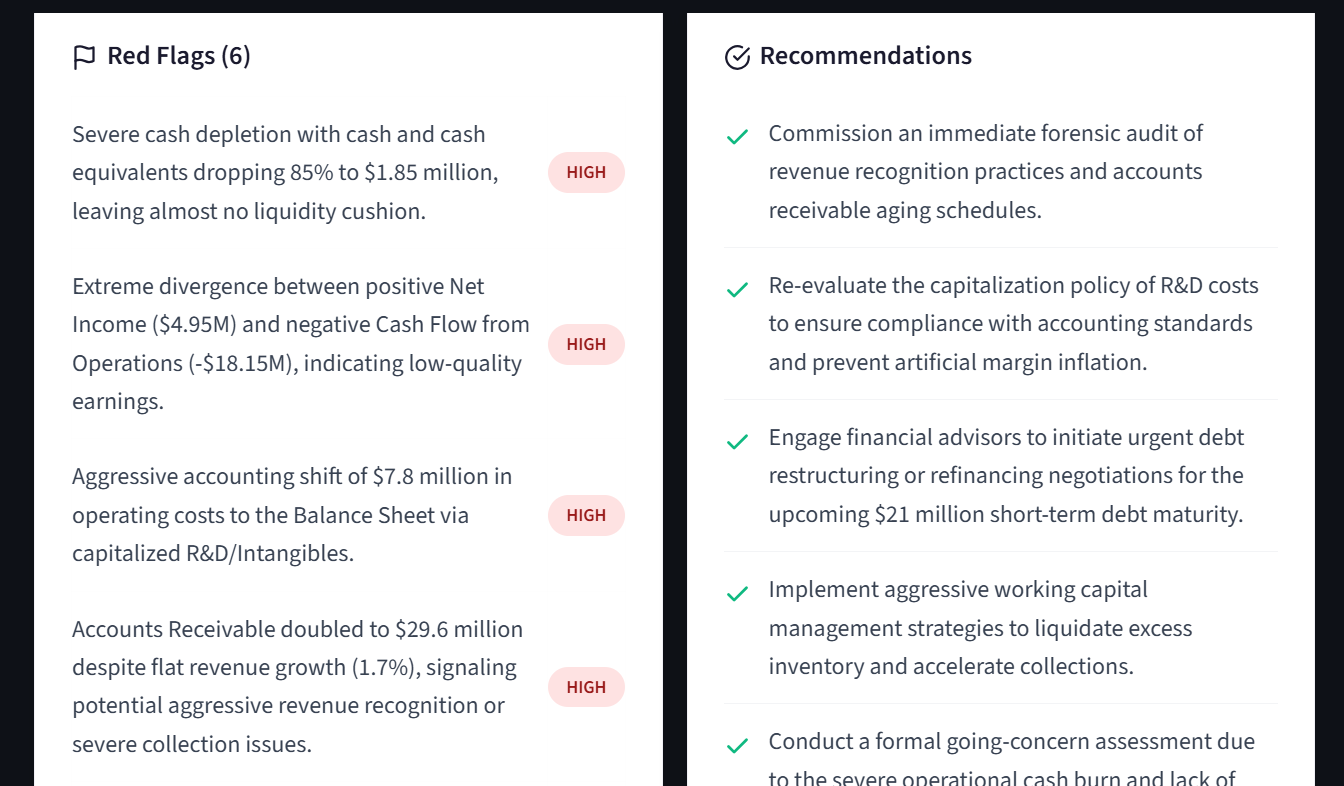Image resolution: width=1344 pixels, height=786 pixels.
Task: Click the forensic audit of revenue recognition recommendation
Action: tap(986, 172)
